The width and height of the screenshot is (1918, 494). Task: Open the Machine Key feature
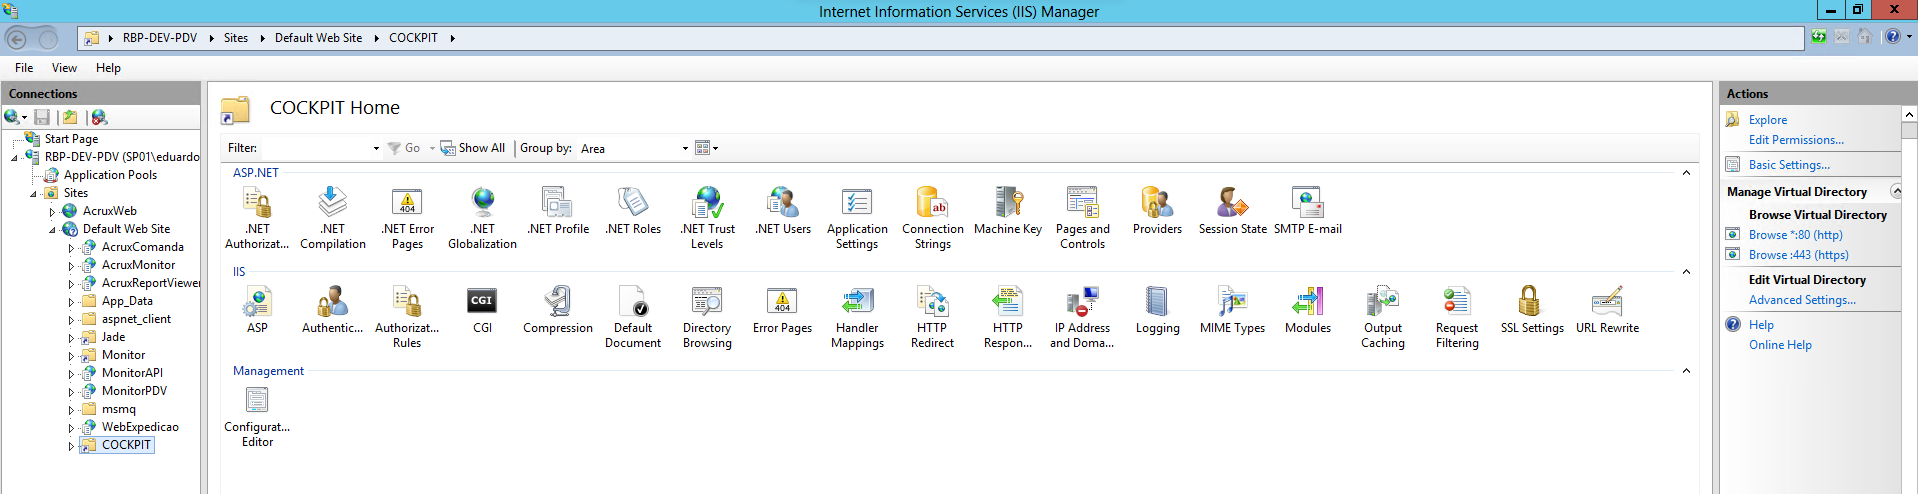click(1008, 204)
